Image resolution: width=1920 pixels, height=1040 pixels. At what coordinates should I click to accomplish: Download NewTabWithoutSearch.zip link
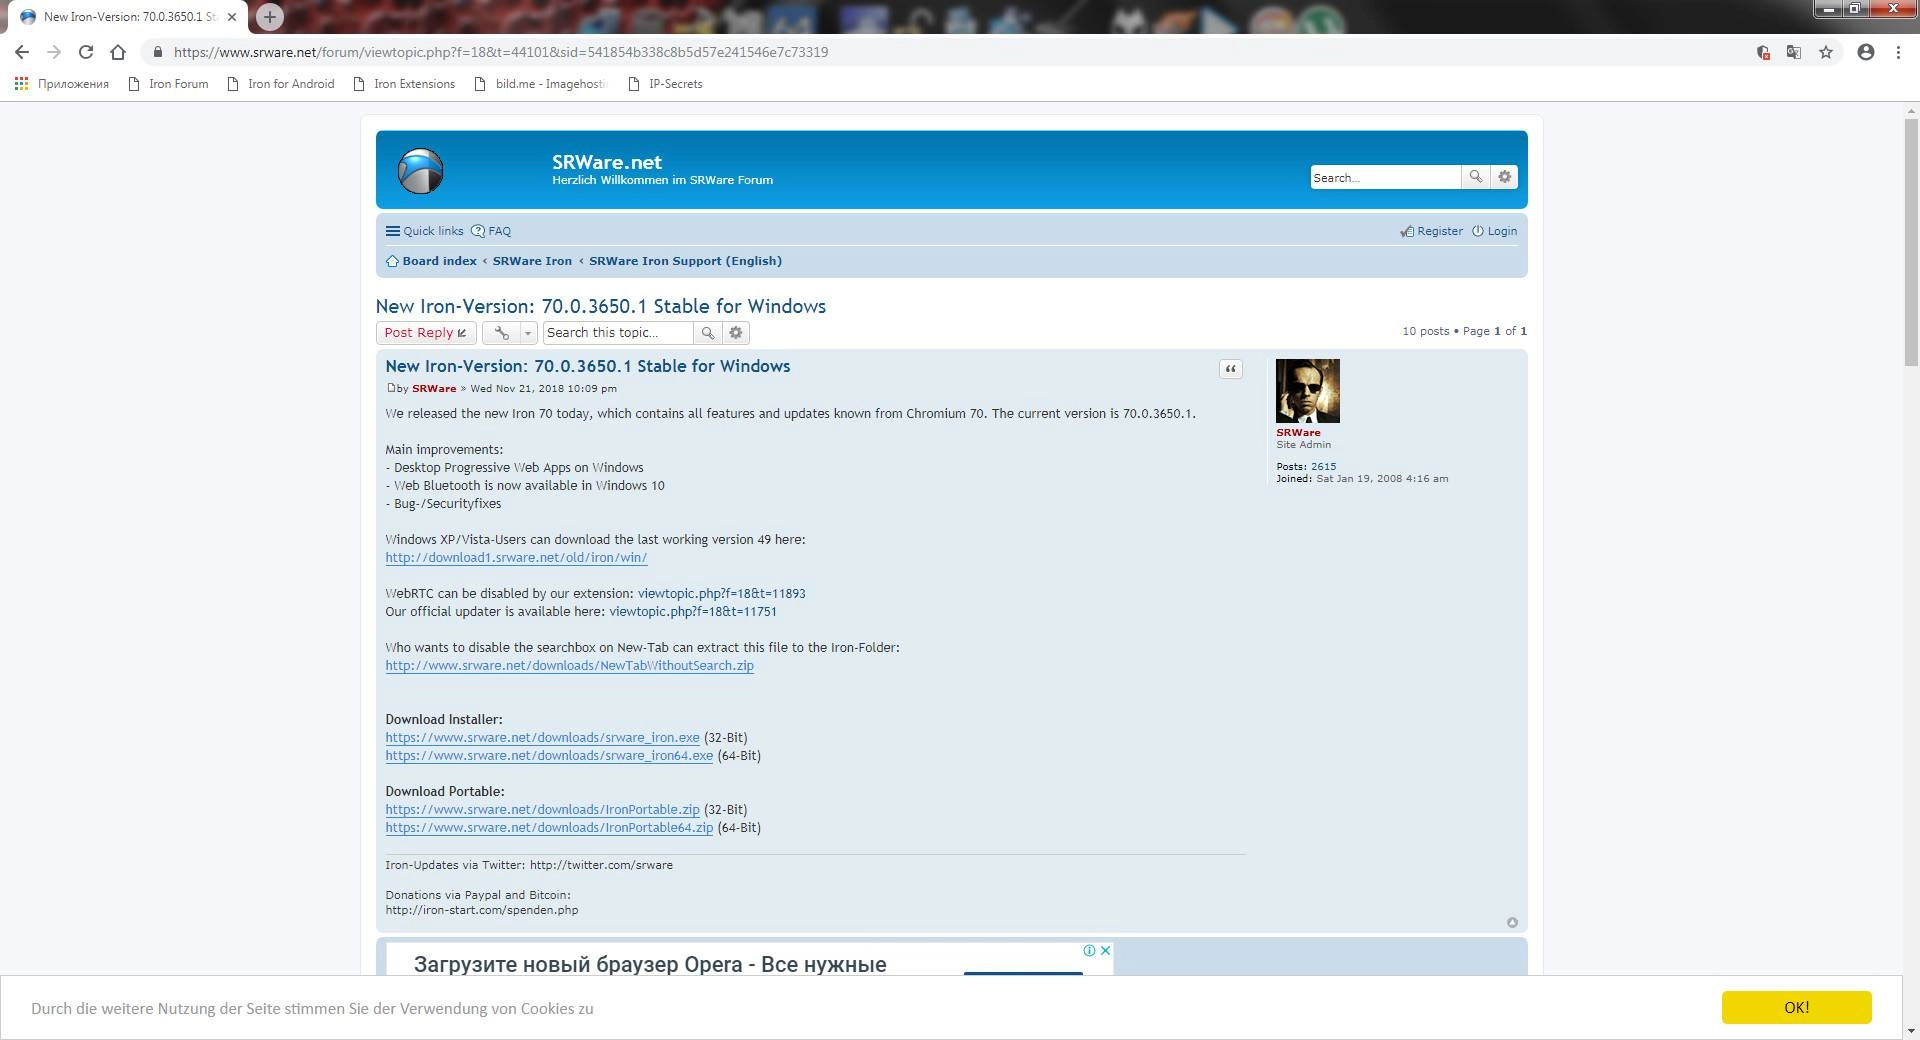pos(570,666)
